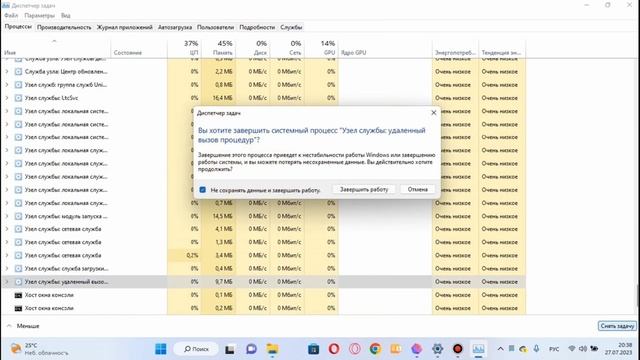Launch Google Chrome from the taskbar
The width and height of the screenshot is (640, 360).
click(375, 349)
